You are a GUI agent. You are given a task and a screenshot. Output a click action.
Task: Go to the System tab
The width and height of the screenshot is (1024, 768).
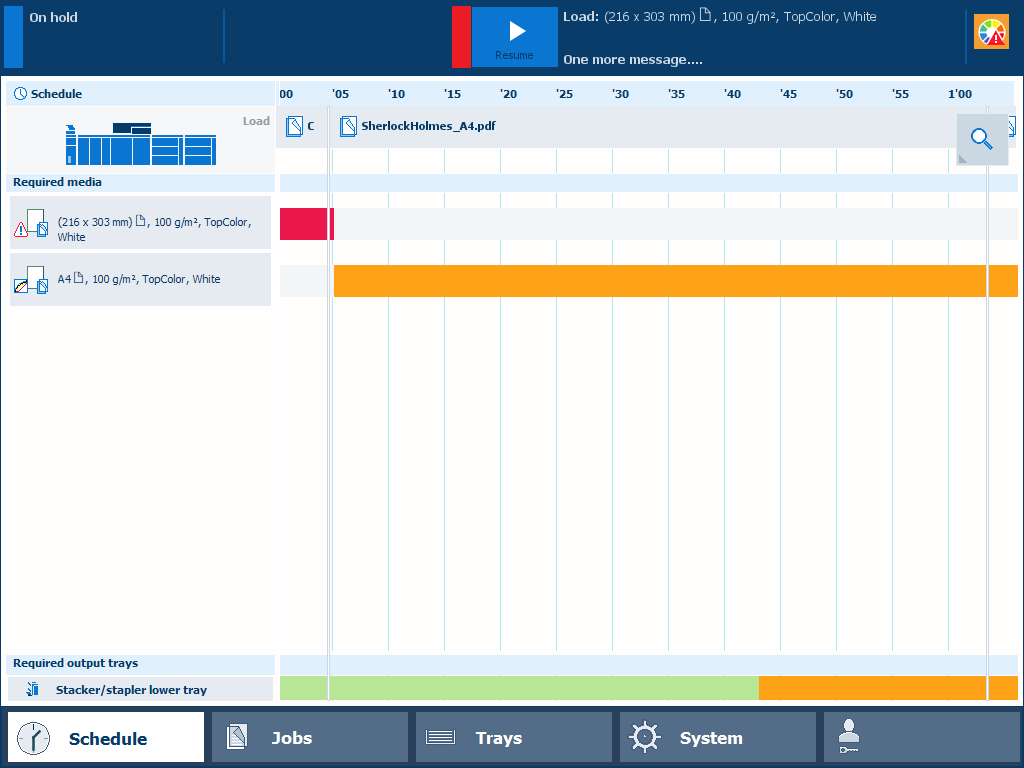(717, 738)
